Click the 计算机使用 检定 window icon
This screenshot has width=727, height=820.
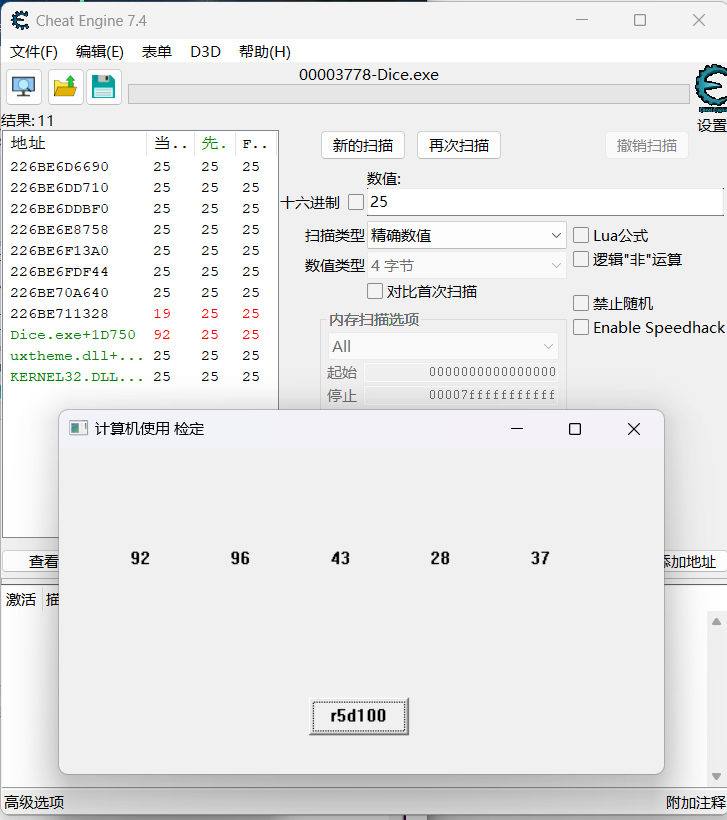78,429
